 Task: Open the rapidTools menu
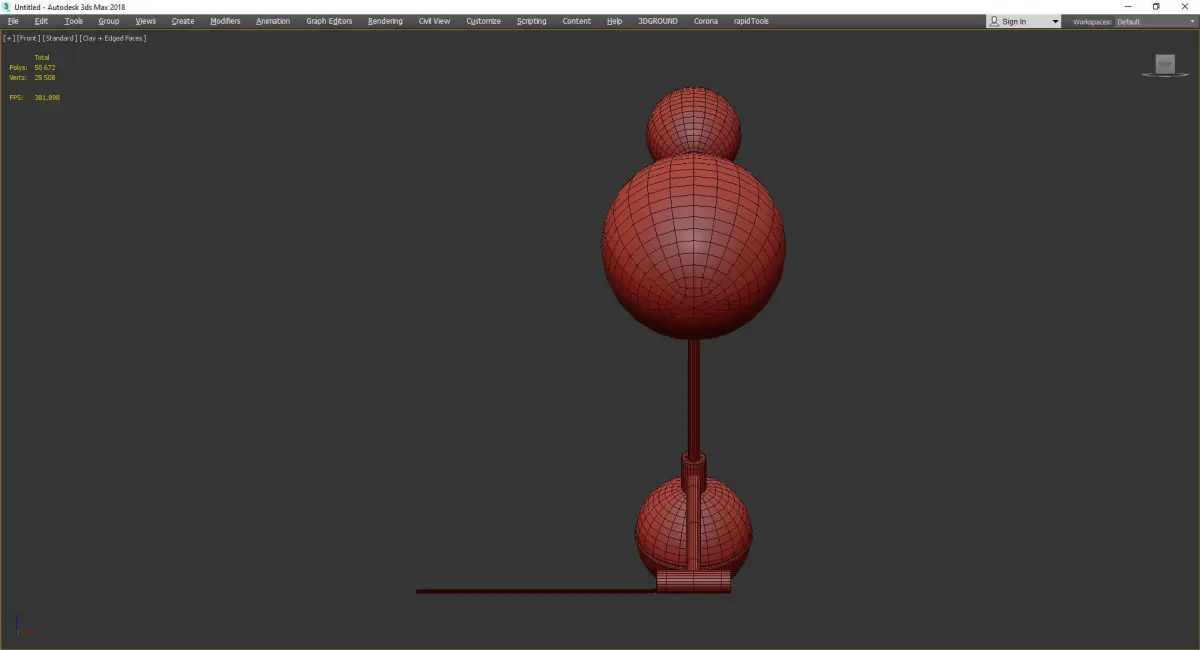pyautogui.click(x=751, y=21)
